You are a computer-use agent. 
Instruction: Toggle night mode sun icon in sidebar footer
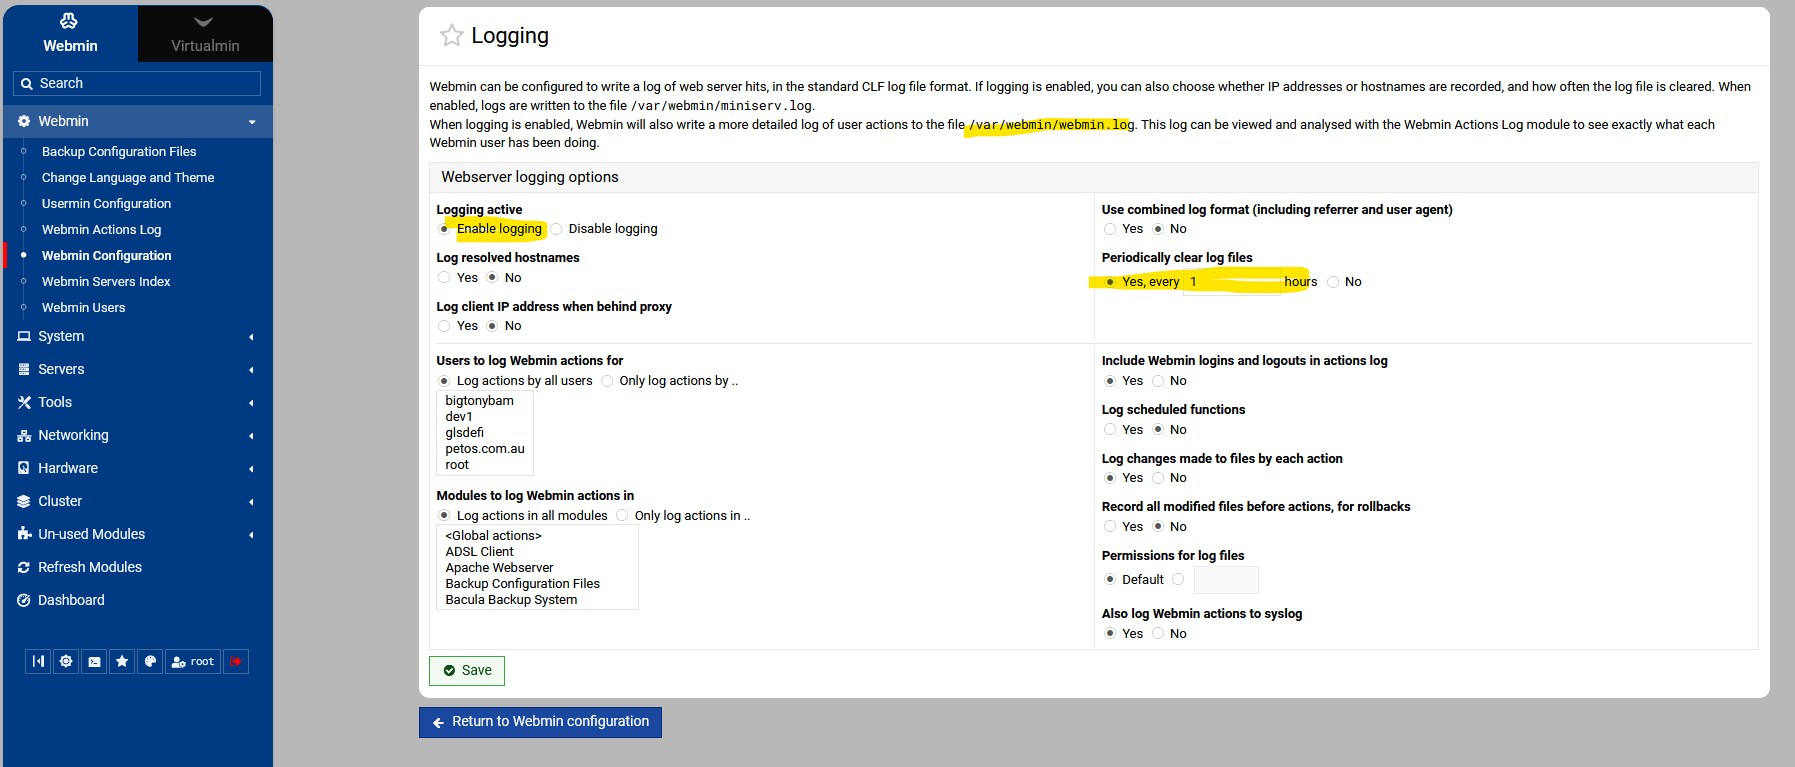tap(66, 661)
